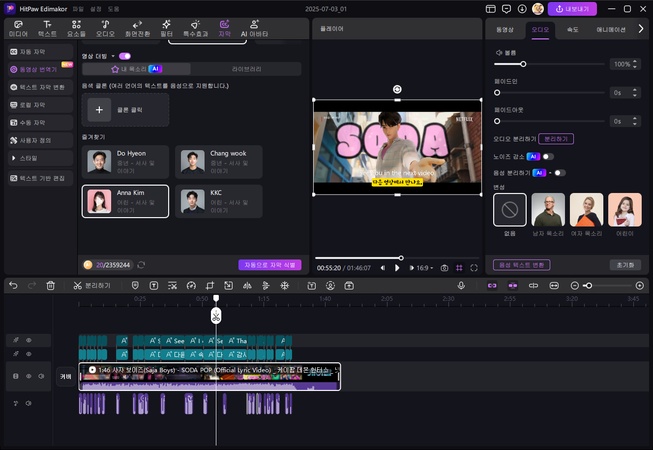The width and height of the screenshot is (653, 450).
Task: Click the undo arrow in timeline toolbar
Action: coord(13,286)
